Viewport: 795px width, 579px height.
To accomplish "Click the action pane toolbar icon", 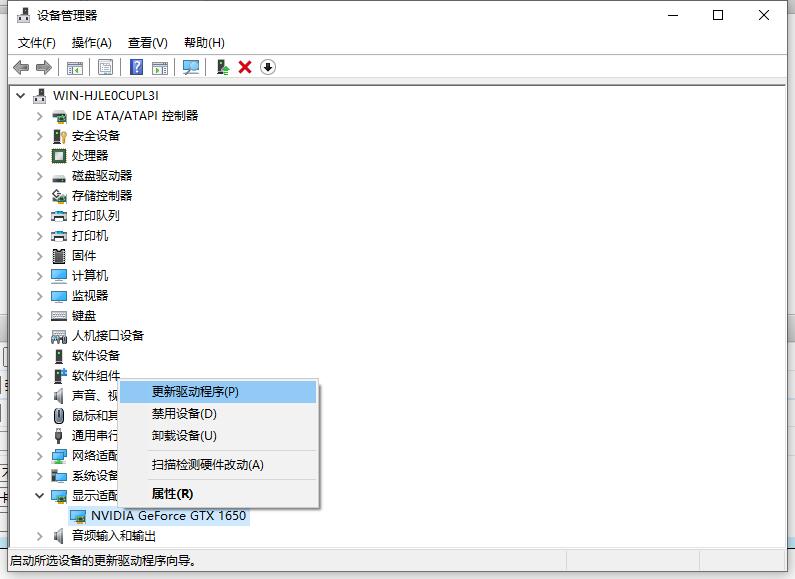I will (x=160, y=67).
